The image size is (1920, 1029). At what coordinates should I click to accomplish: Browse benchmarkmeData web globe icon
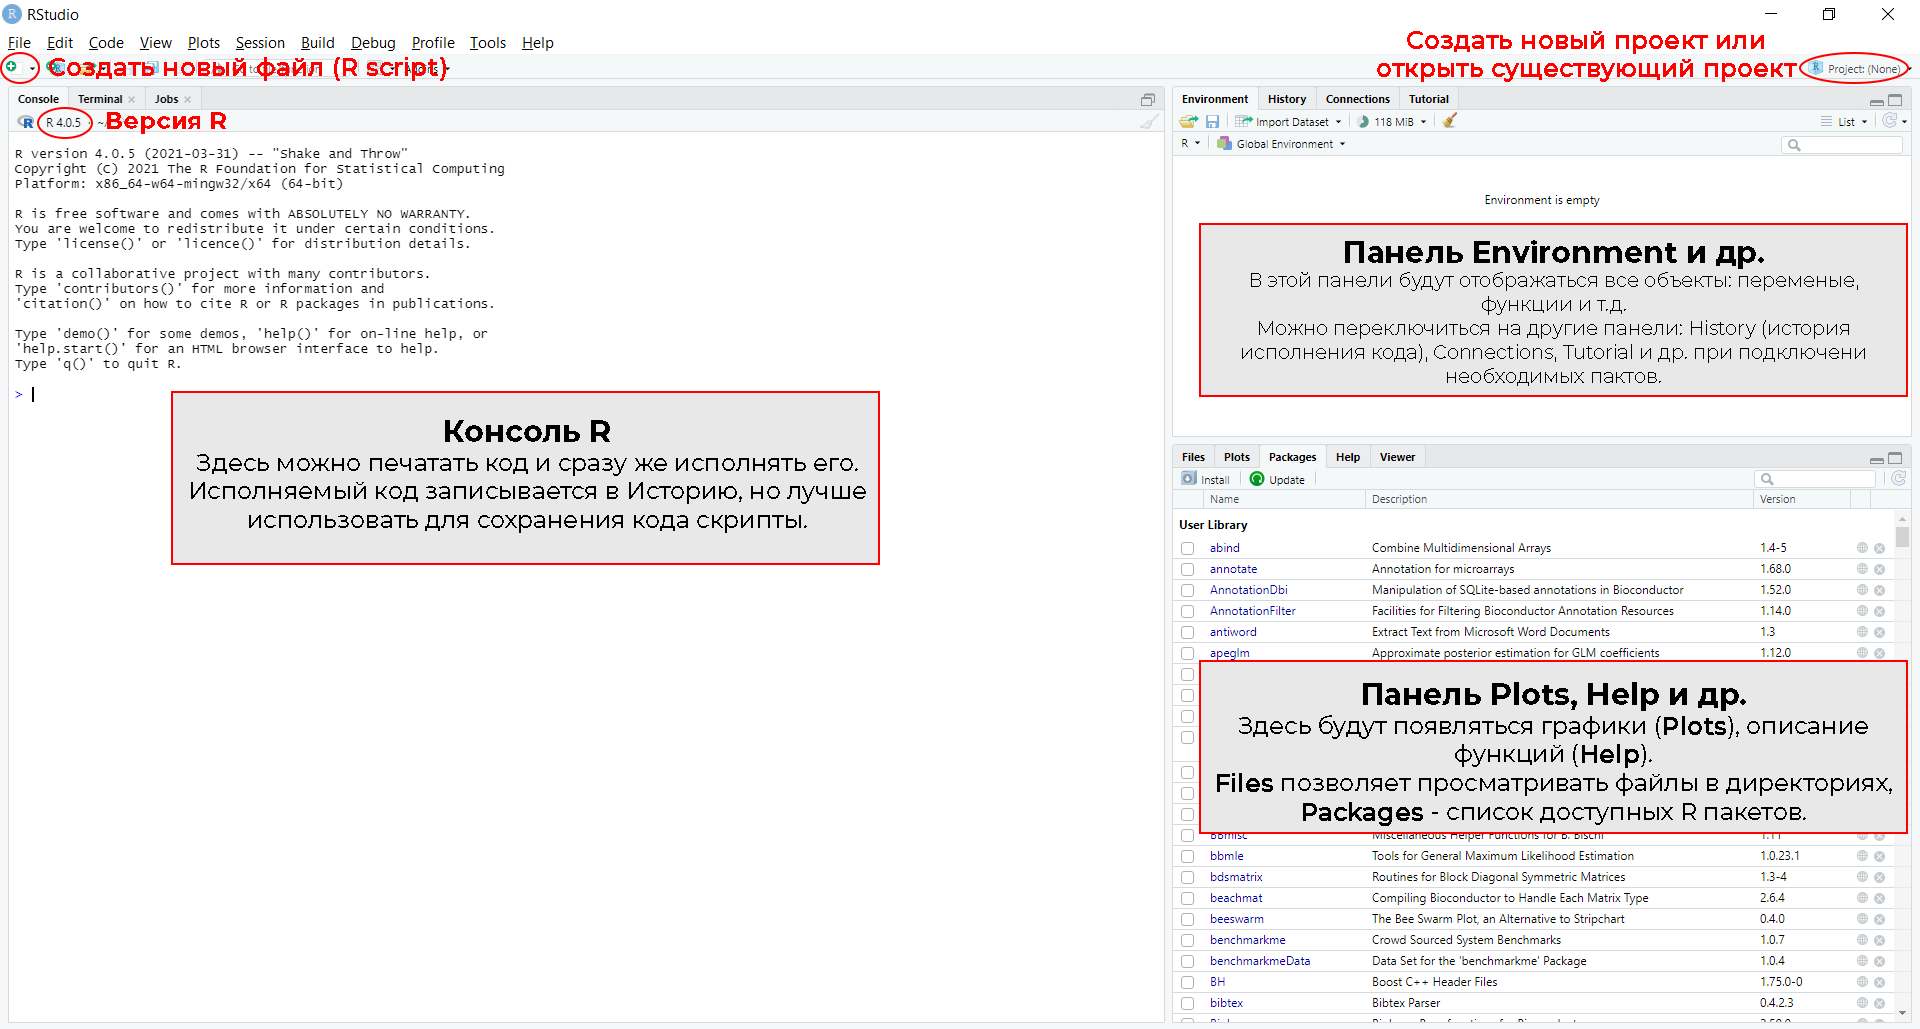pyautogui.click(x=1862, y=961)
